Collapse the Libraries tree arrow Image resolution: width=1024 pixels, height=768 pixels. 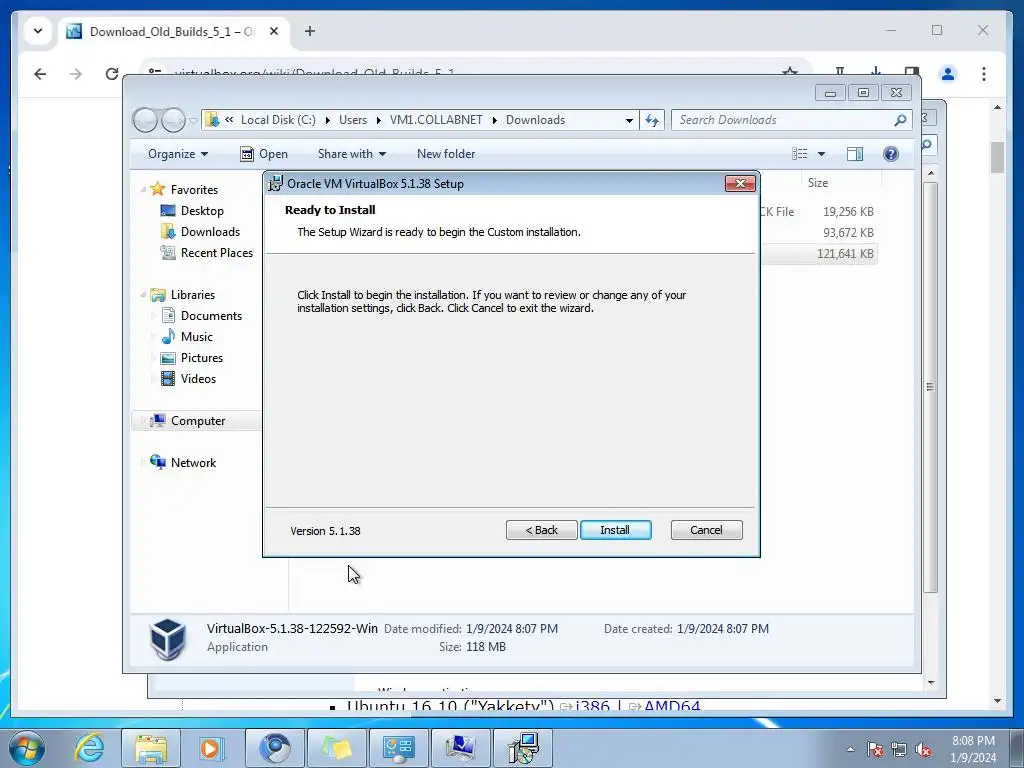point(143,295)
